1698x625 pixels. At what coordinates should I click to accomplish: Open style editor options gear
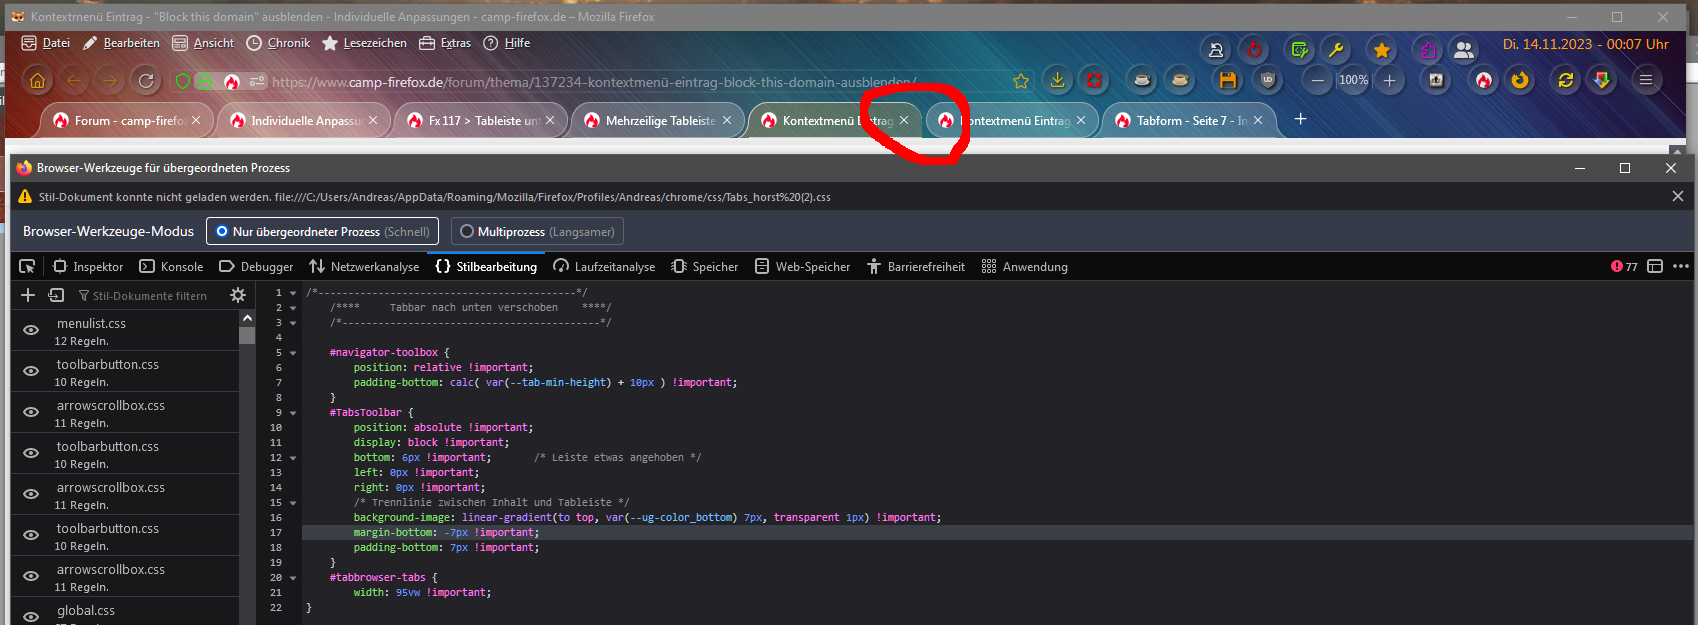point(238,295)
